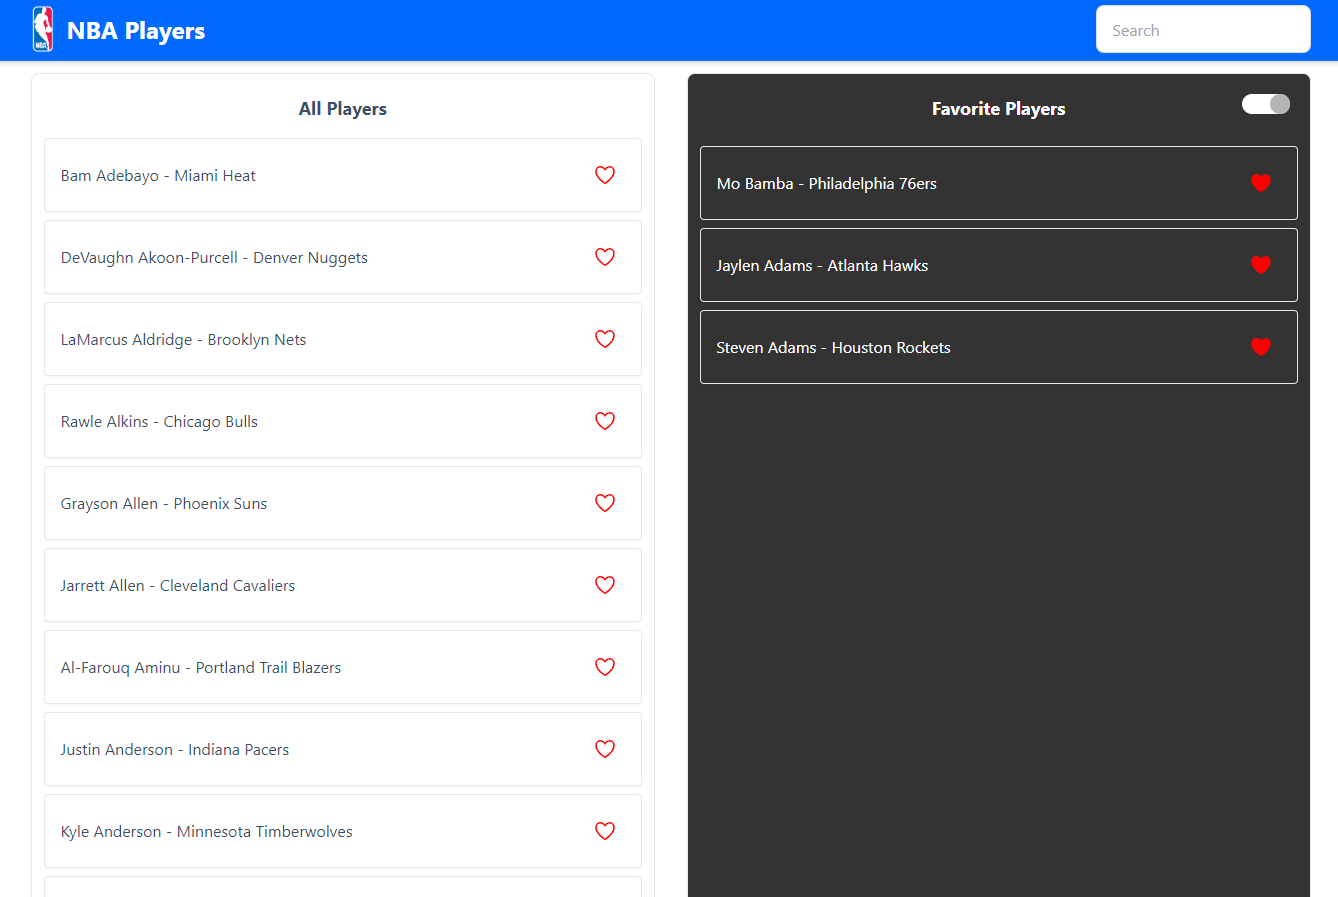Click 'Mo Bamba - Philadelphia 76ers' text
Image resolution: width=1338 pixels, height=897 pixels.
(827, 184)
